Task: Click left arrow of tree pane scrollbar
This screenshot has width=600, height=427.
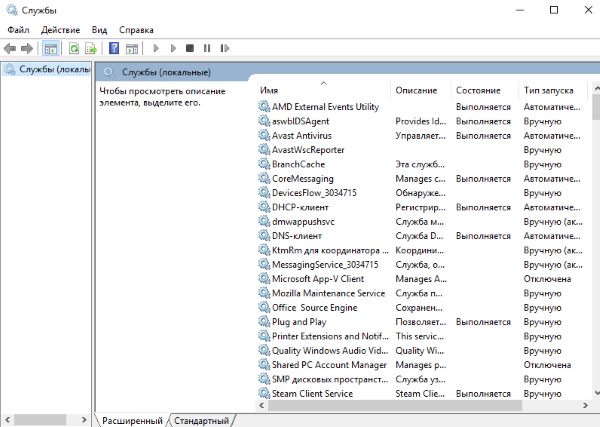Action: pyautogui.click(x=7, y=420)
